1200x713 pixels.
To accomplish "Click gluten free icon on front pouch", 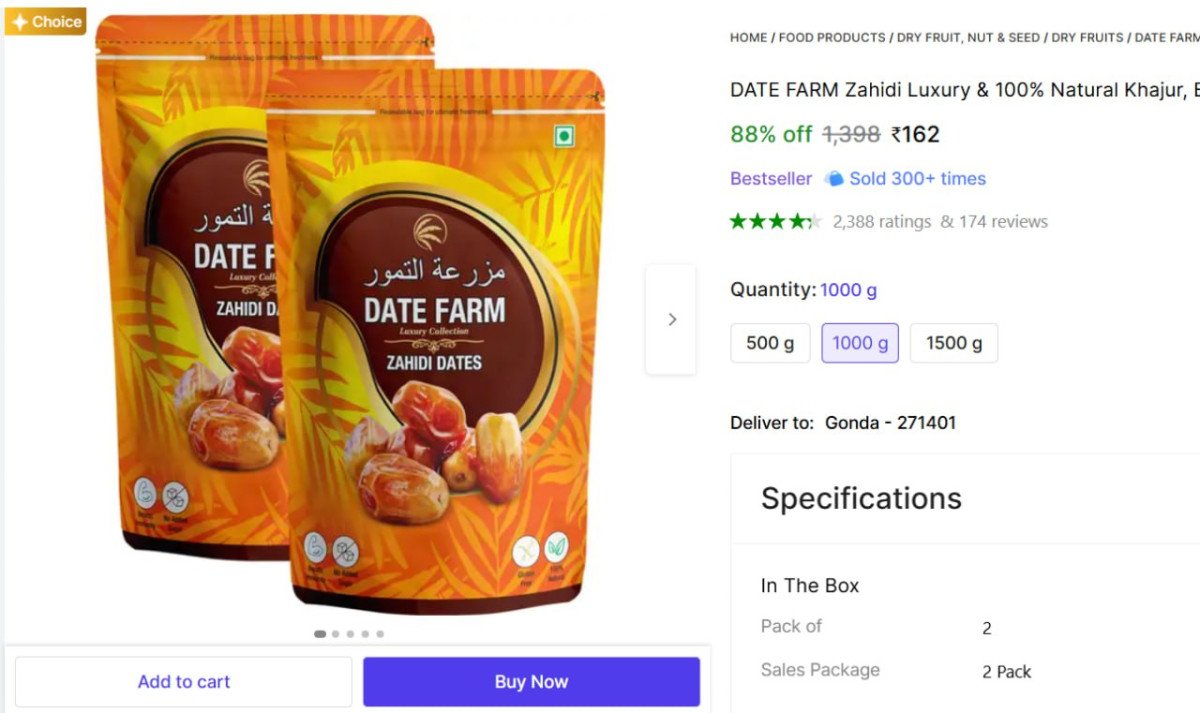I will tap(526, 551).
